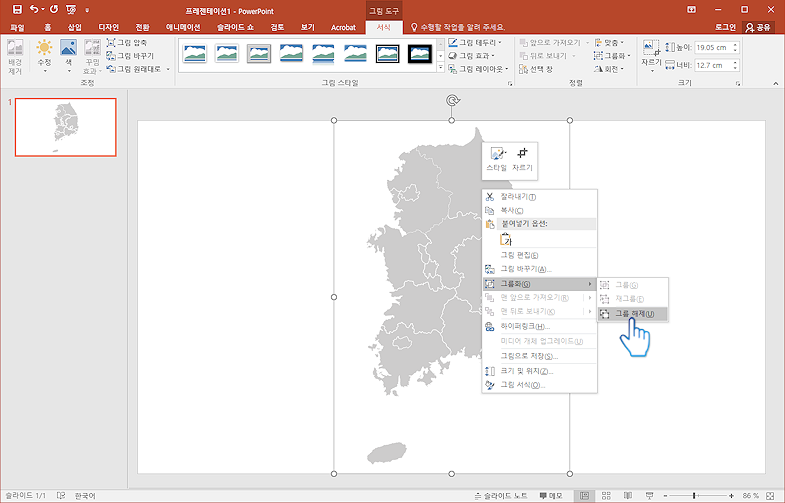
Task: Switch to the 슬라이드 쇼 tab
Action: click(x=235, y=28)
